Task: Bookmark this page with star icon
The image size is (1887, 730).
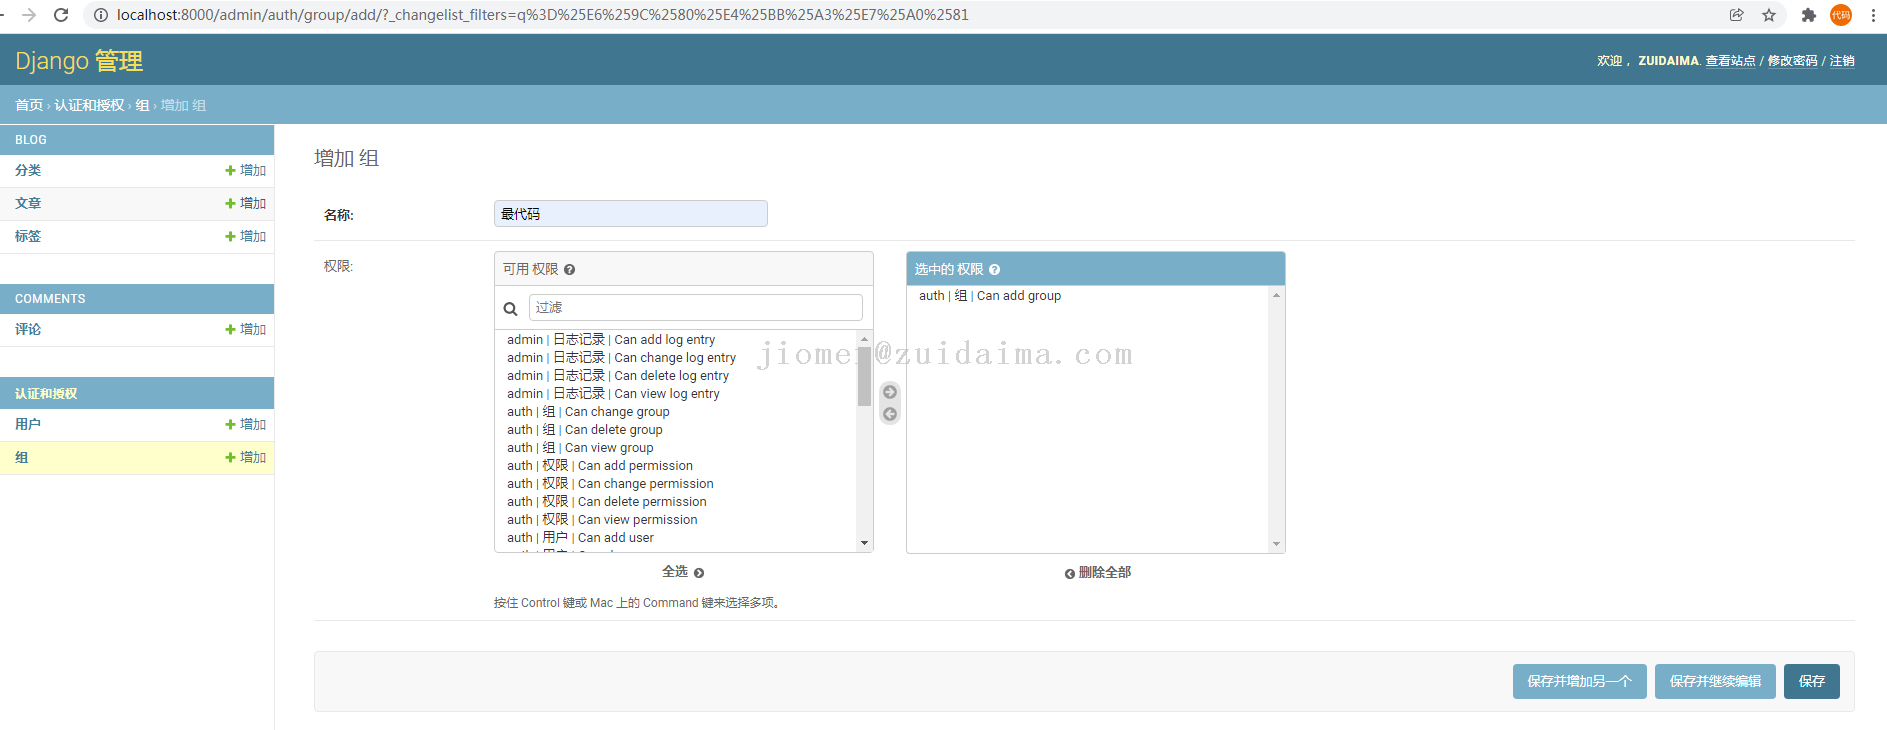Action: click(x=1769, y=15)
